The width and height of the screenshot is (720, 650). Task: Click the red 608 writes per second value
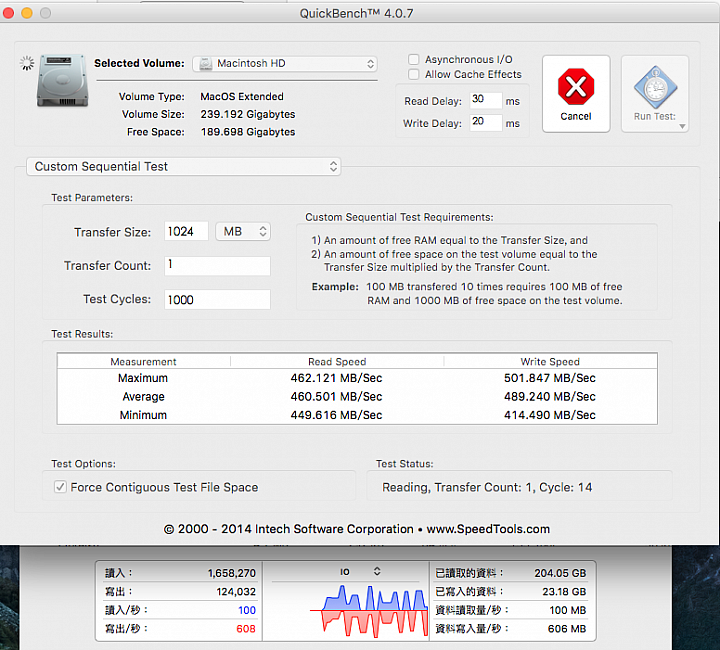(246, 628)
